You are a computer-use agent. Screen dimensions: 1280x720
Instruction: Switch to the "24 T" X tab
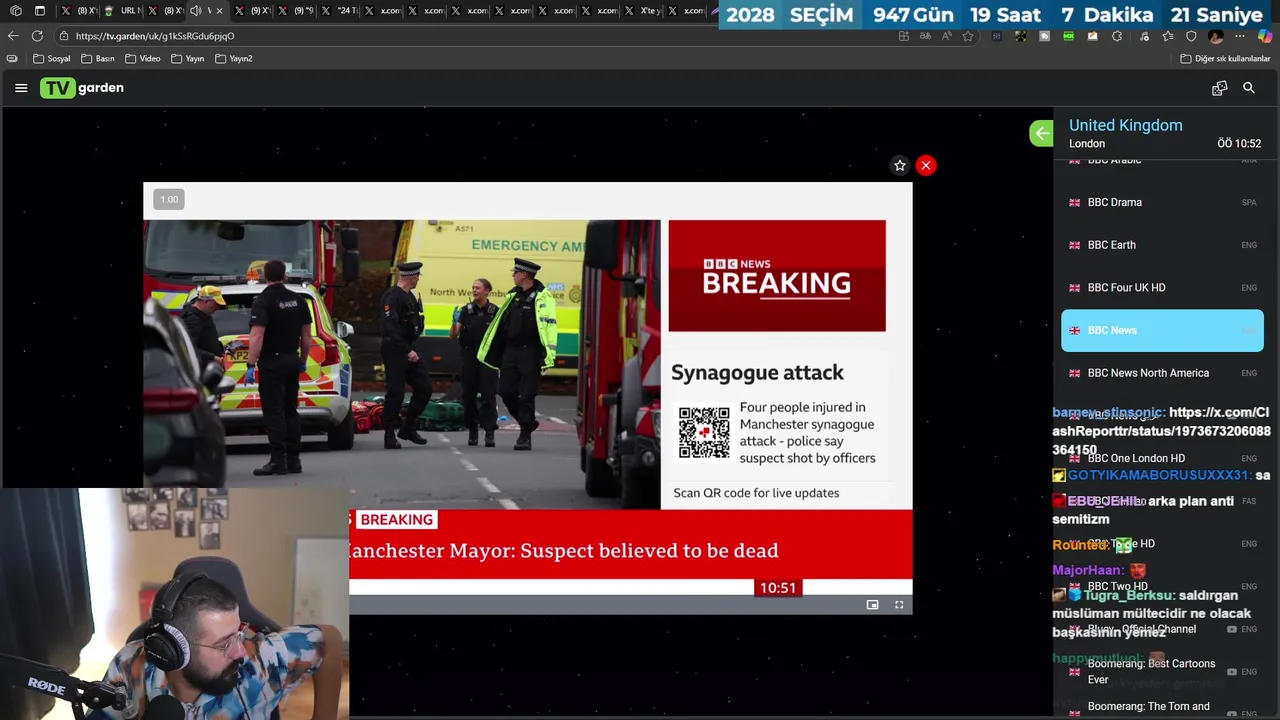click(x=340, y=11)
